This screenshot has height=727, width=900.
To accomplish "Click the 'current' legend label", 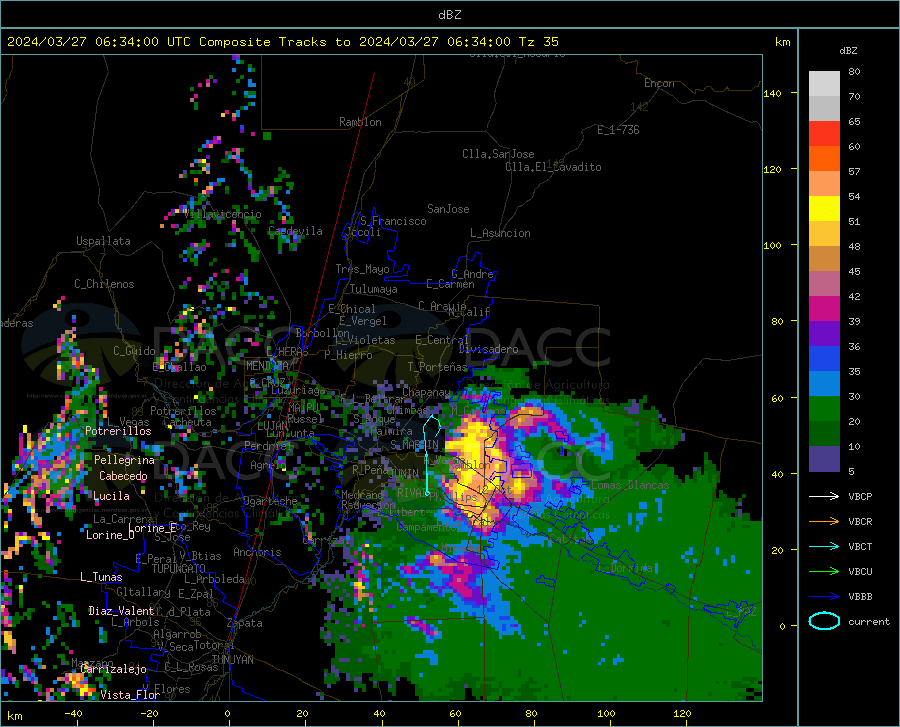I will click(869, 621).
